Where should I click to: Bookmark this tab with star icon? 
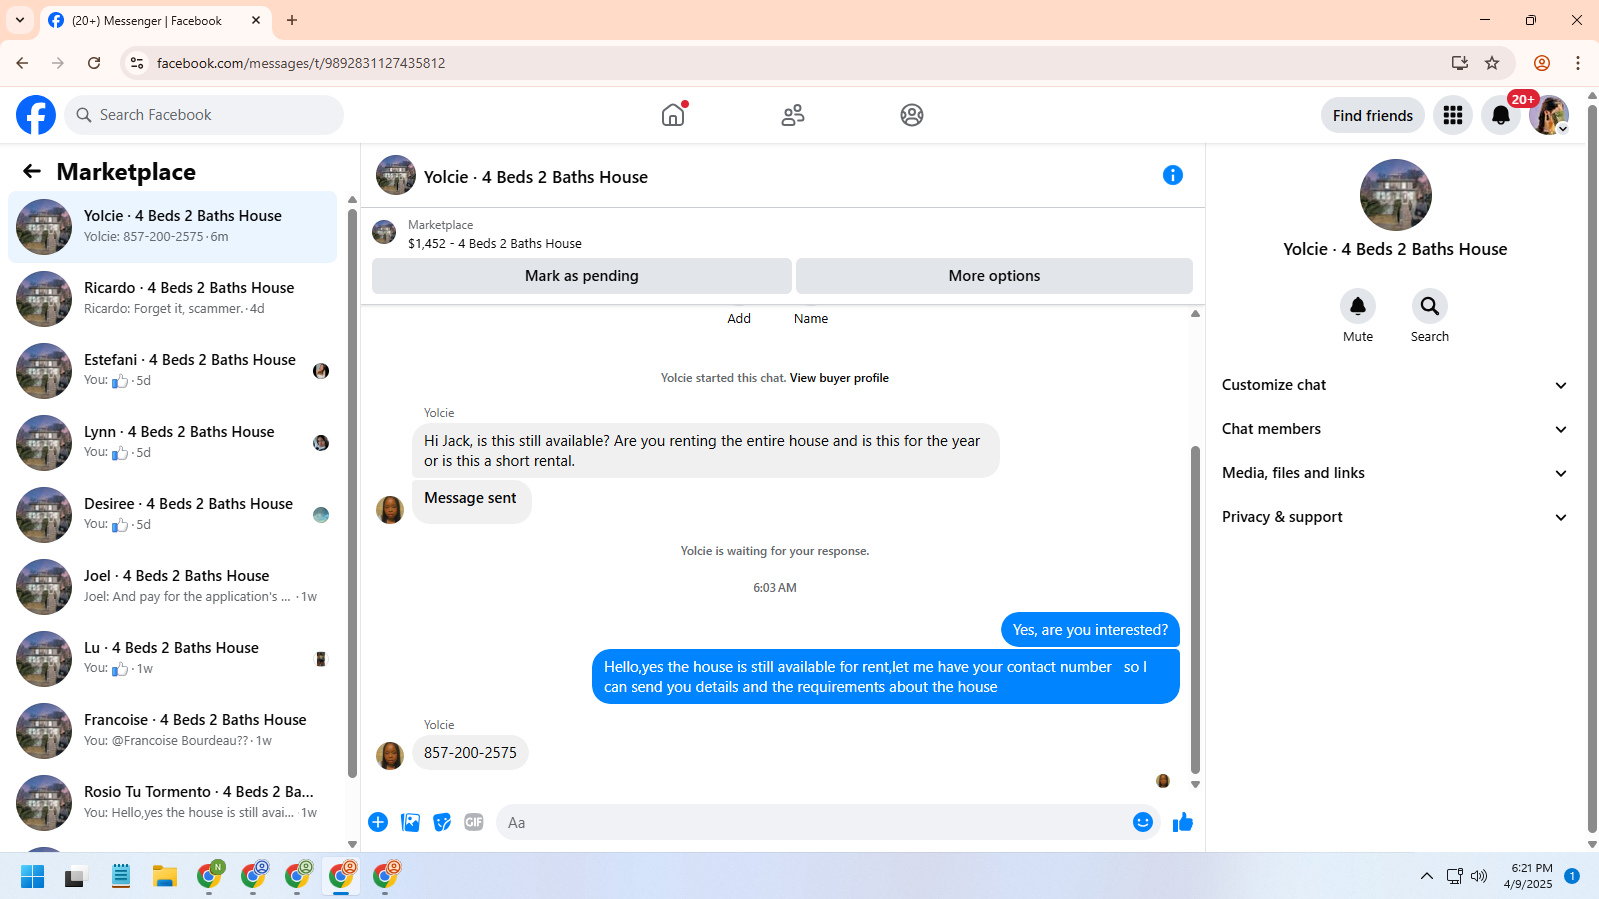point(1492,63)
